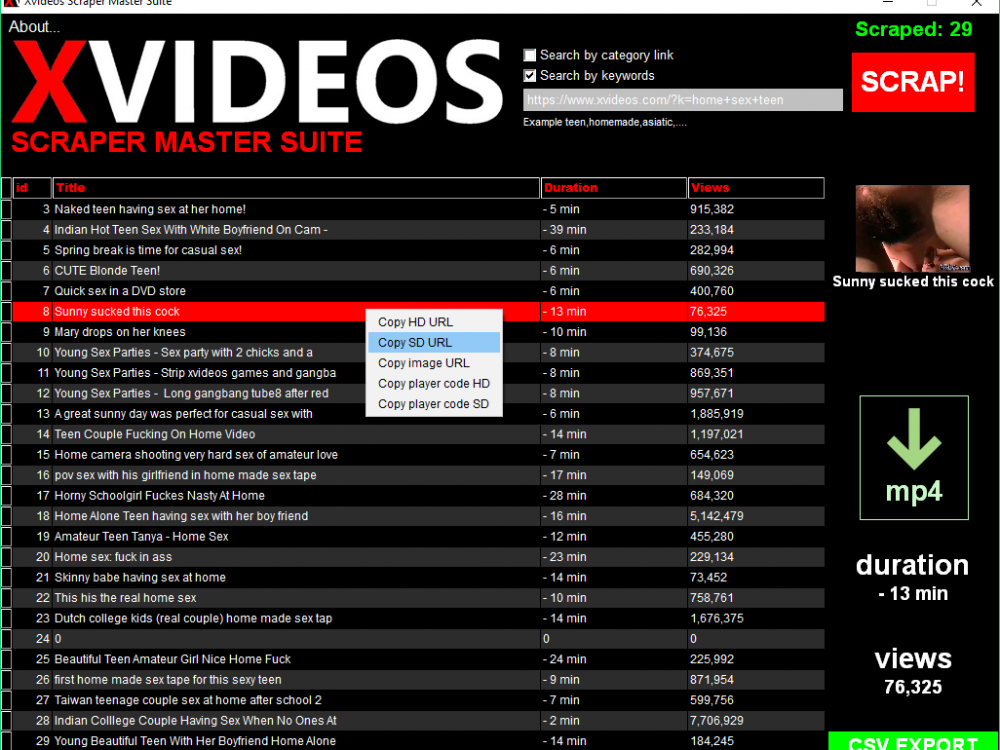Click the views value 7,706,929
The width and height of the screenshot is (1000, 750).
tap(717, 721)
